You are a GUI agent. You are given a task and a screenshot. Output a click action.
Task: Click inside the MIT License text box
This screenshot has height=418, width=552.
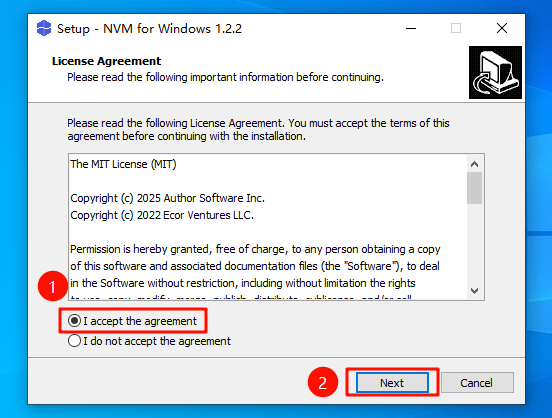268,227
